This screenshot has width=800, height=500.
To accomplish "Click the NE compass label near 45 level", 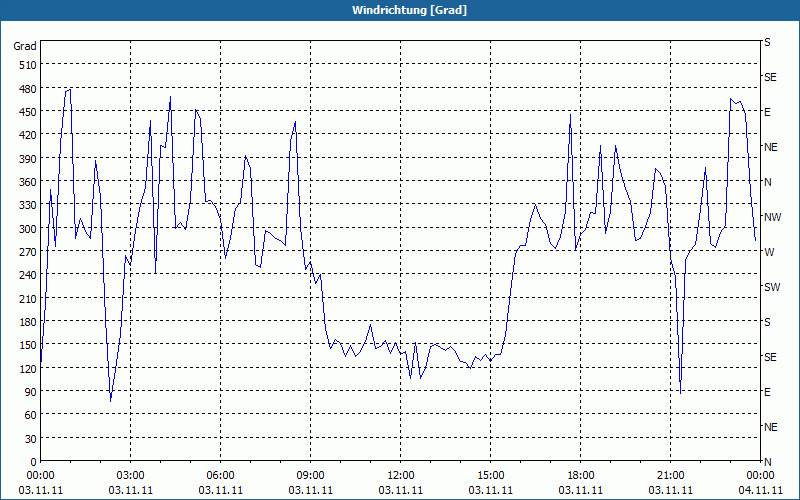I will pyautogui.click(x=770, y=427).
